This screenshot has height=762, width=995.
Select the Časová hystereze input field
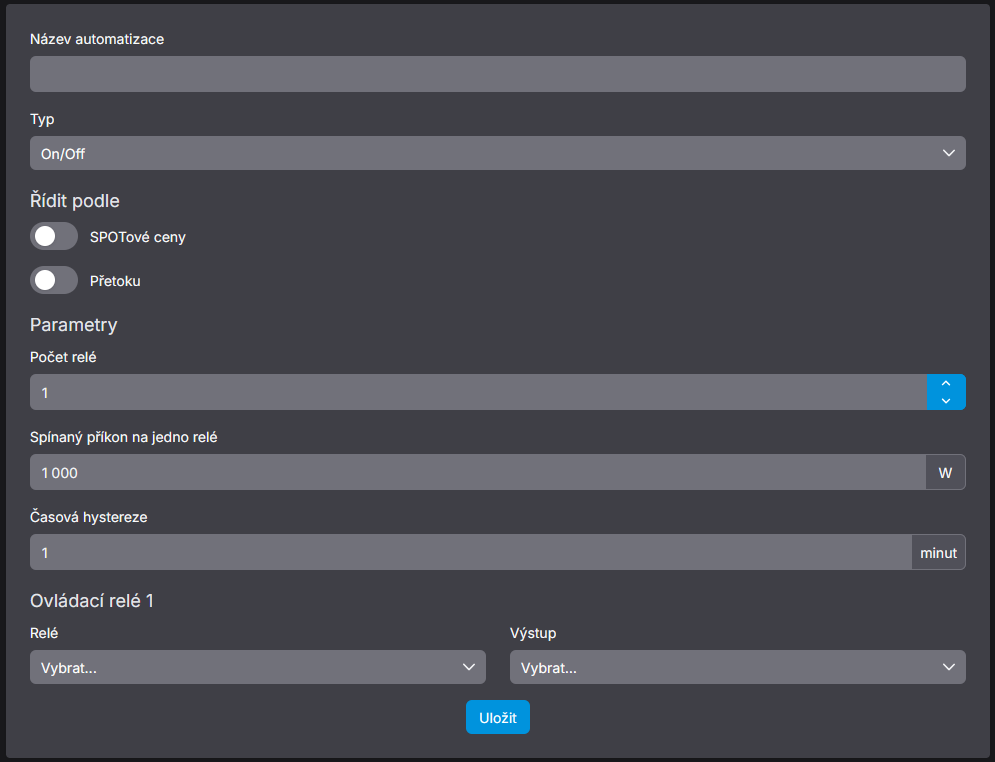(x=470, y=552)
